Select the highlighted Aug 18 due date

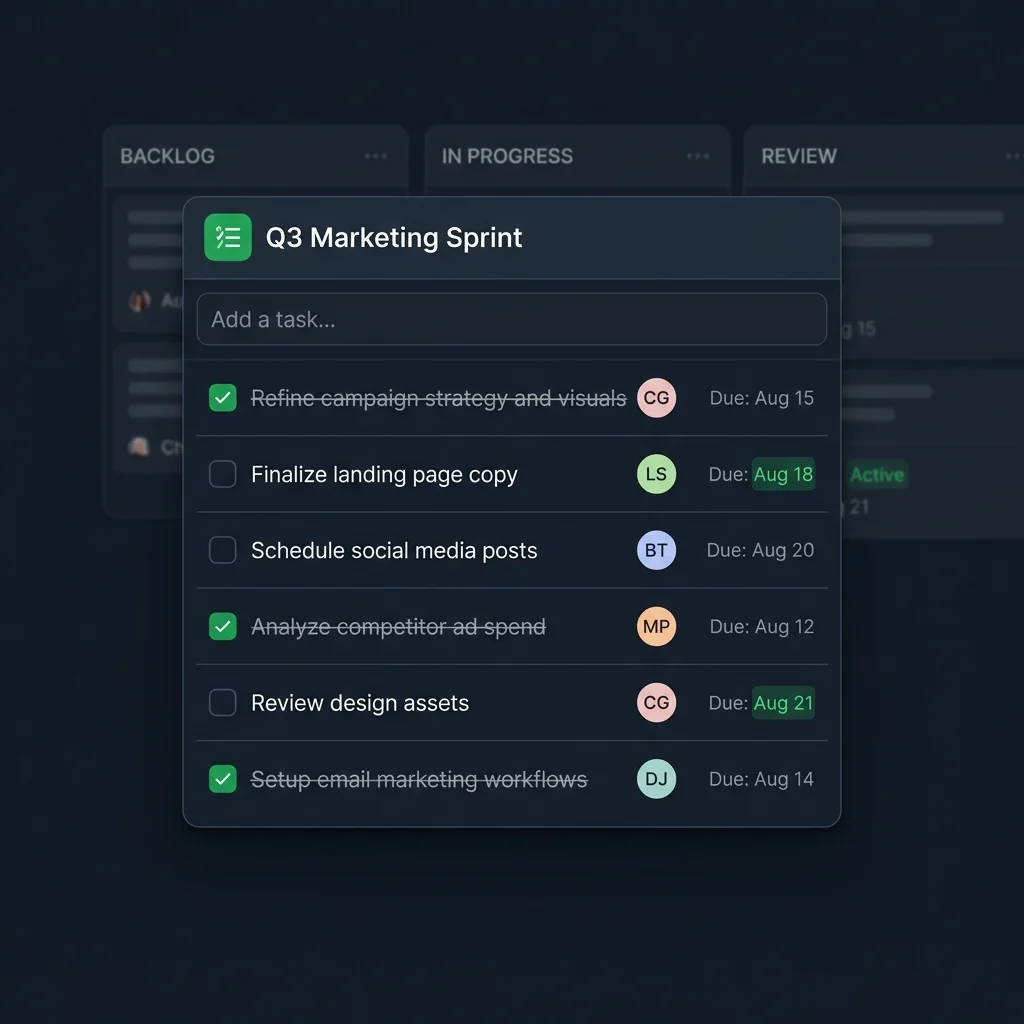coord(784,474)
